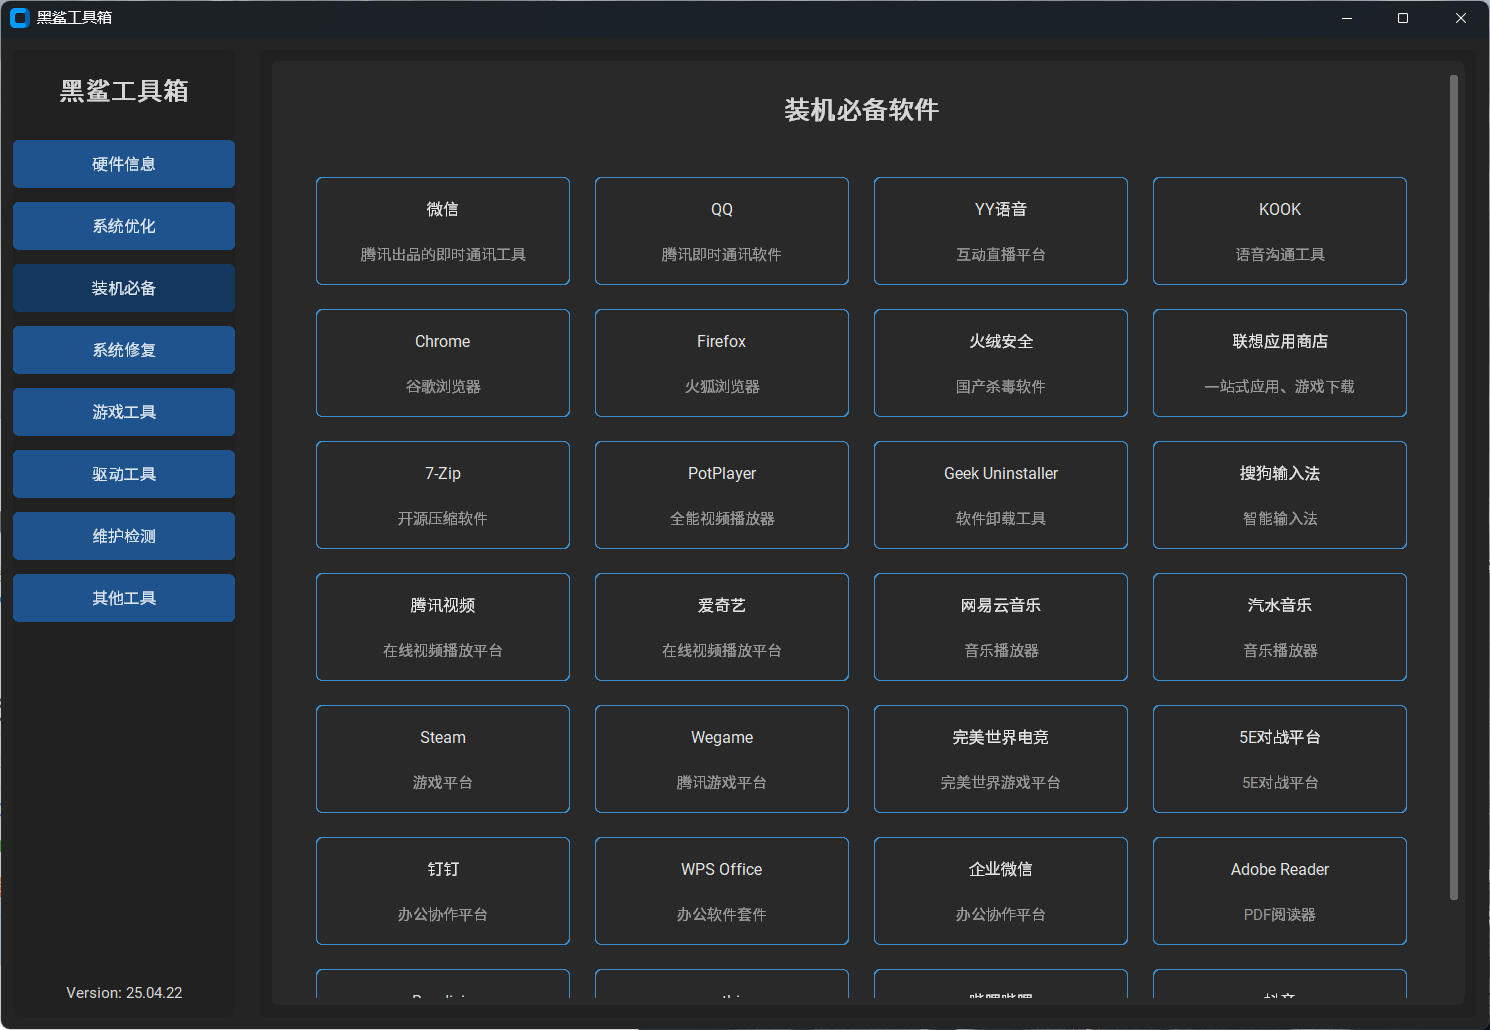Viewport: 1490px width, 1030px height.
Task: Minimize the 黑鲨工具箱 window
Action: coord(1347,18)
